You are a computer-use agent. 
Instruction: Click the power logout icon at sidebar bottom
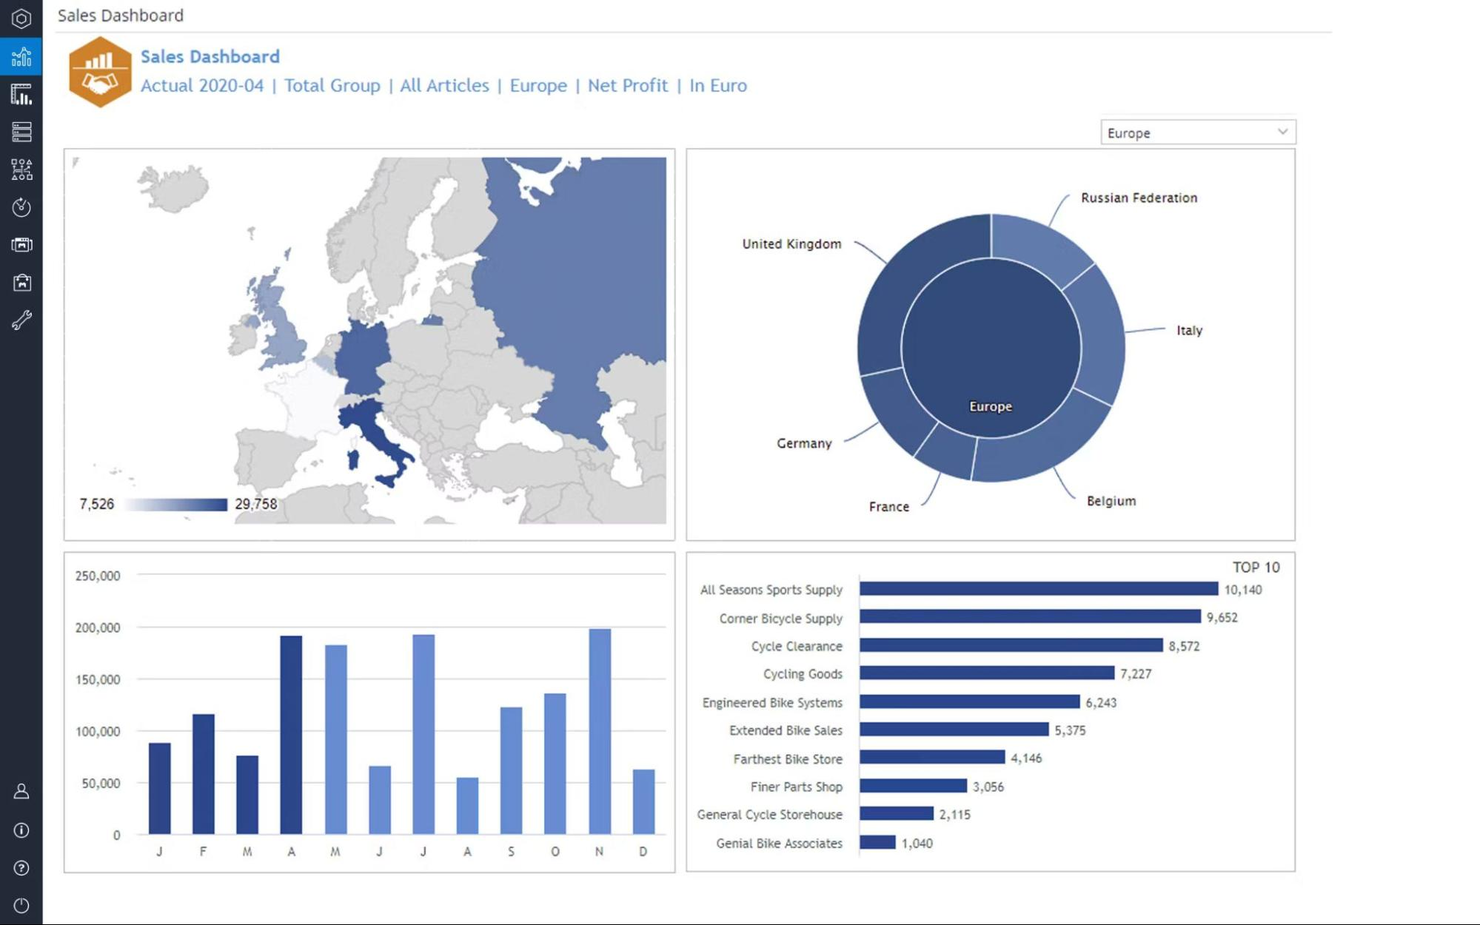(x=21, y=905)
